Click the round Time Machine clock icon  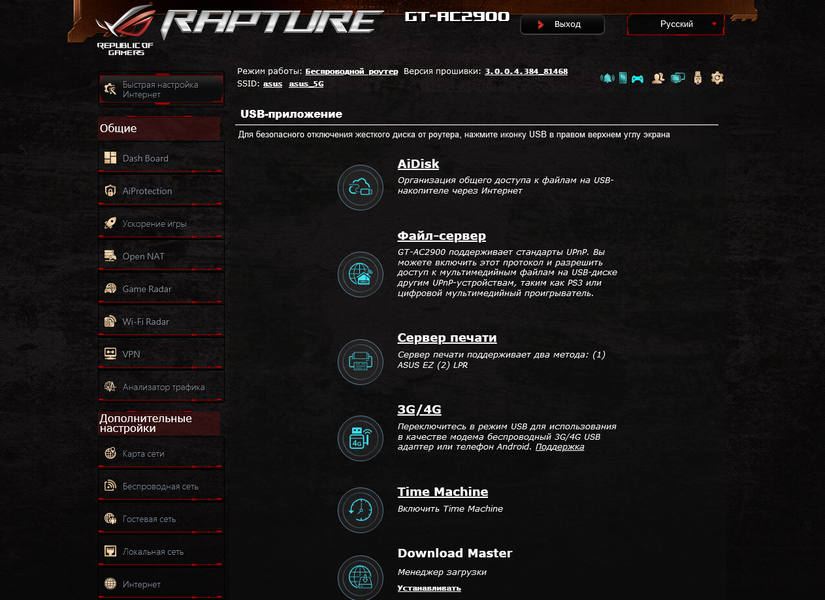pyautogui.click(x=360, y=510)
